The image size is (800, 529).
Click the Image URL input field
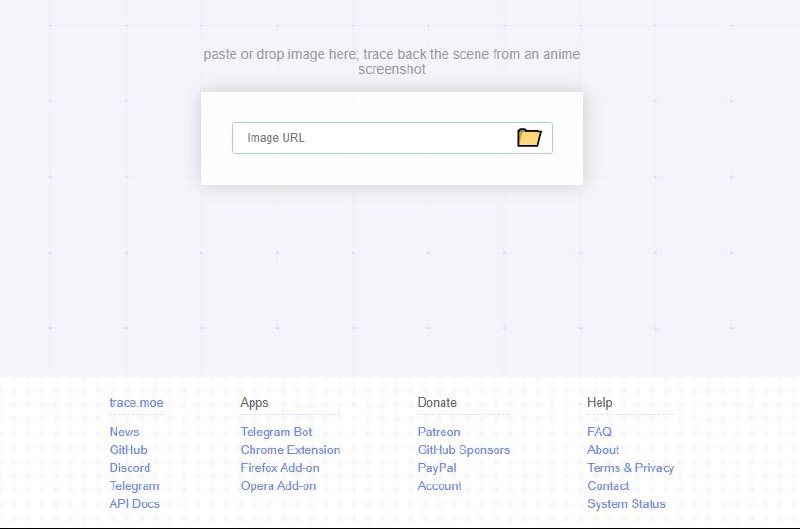372,138
